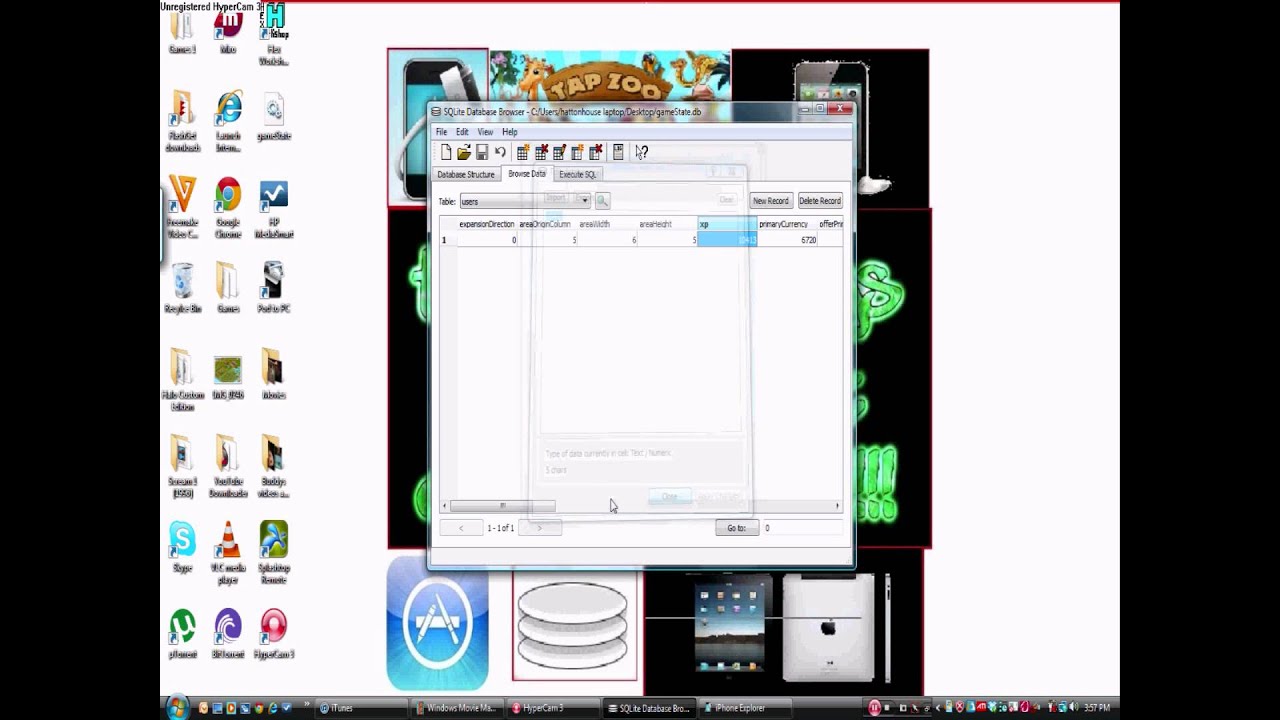Click the Go to record number field
This screenshot has height=720, width=1280.
[x=803, y=528]
